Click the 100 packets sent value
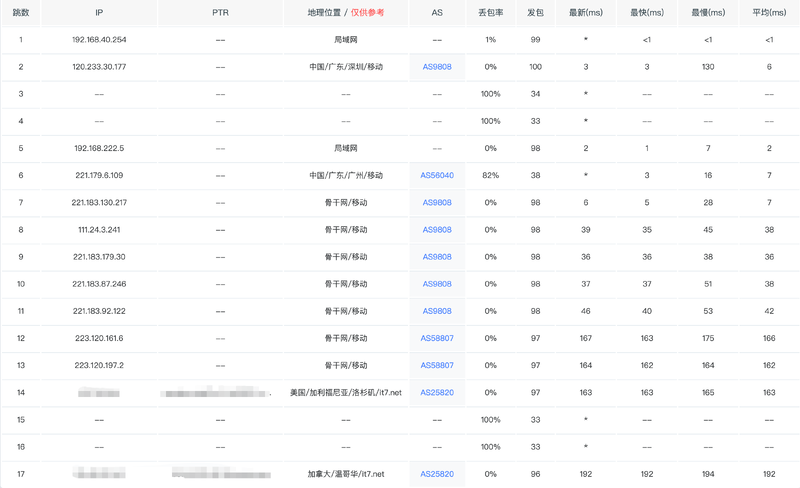 click(535, 67)
